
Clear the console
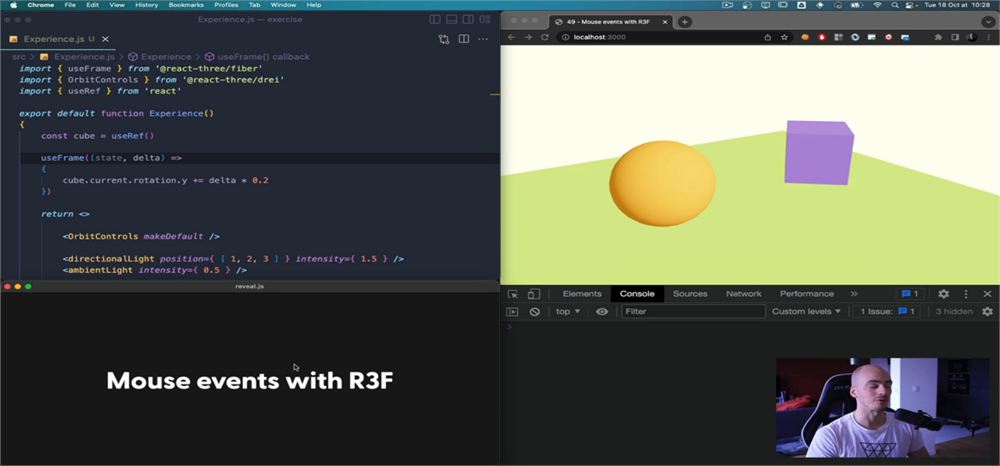pos(535,312)
